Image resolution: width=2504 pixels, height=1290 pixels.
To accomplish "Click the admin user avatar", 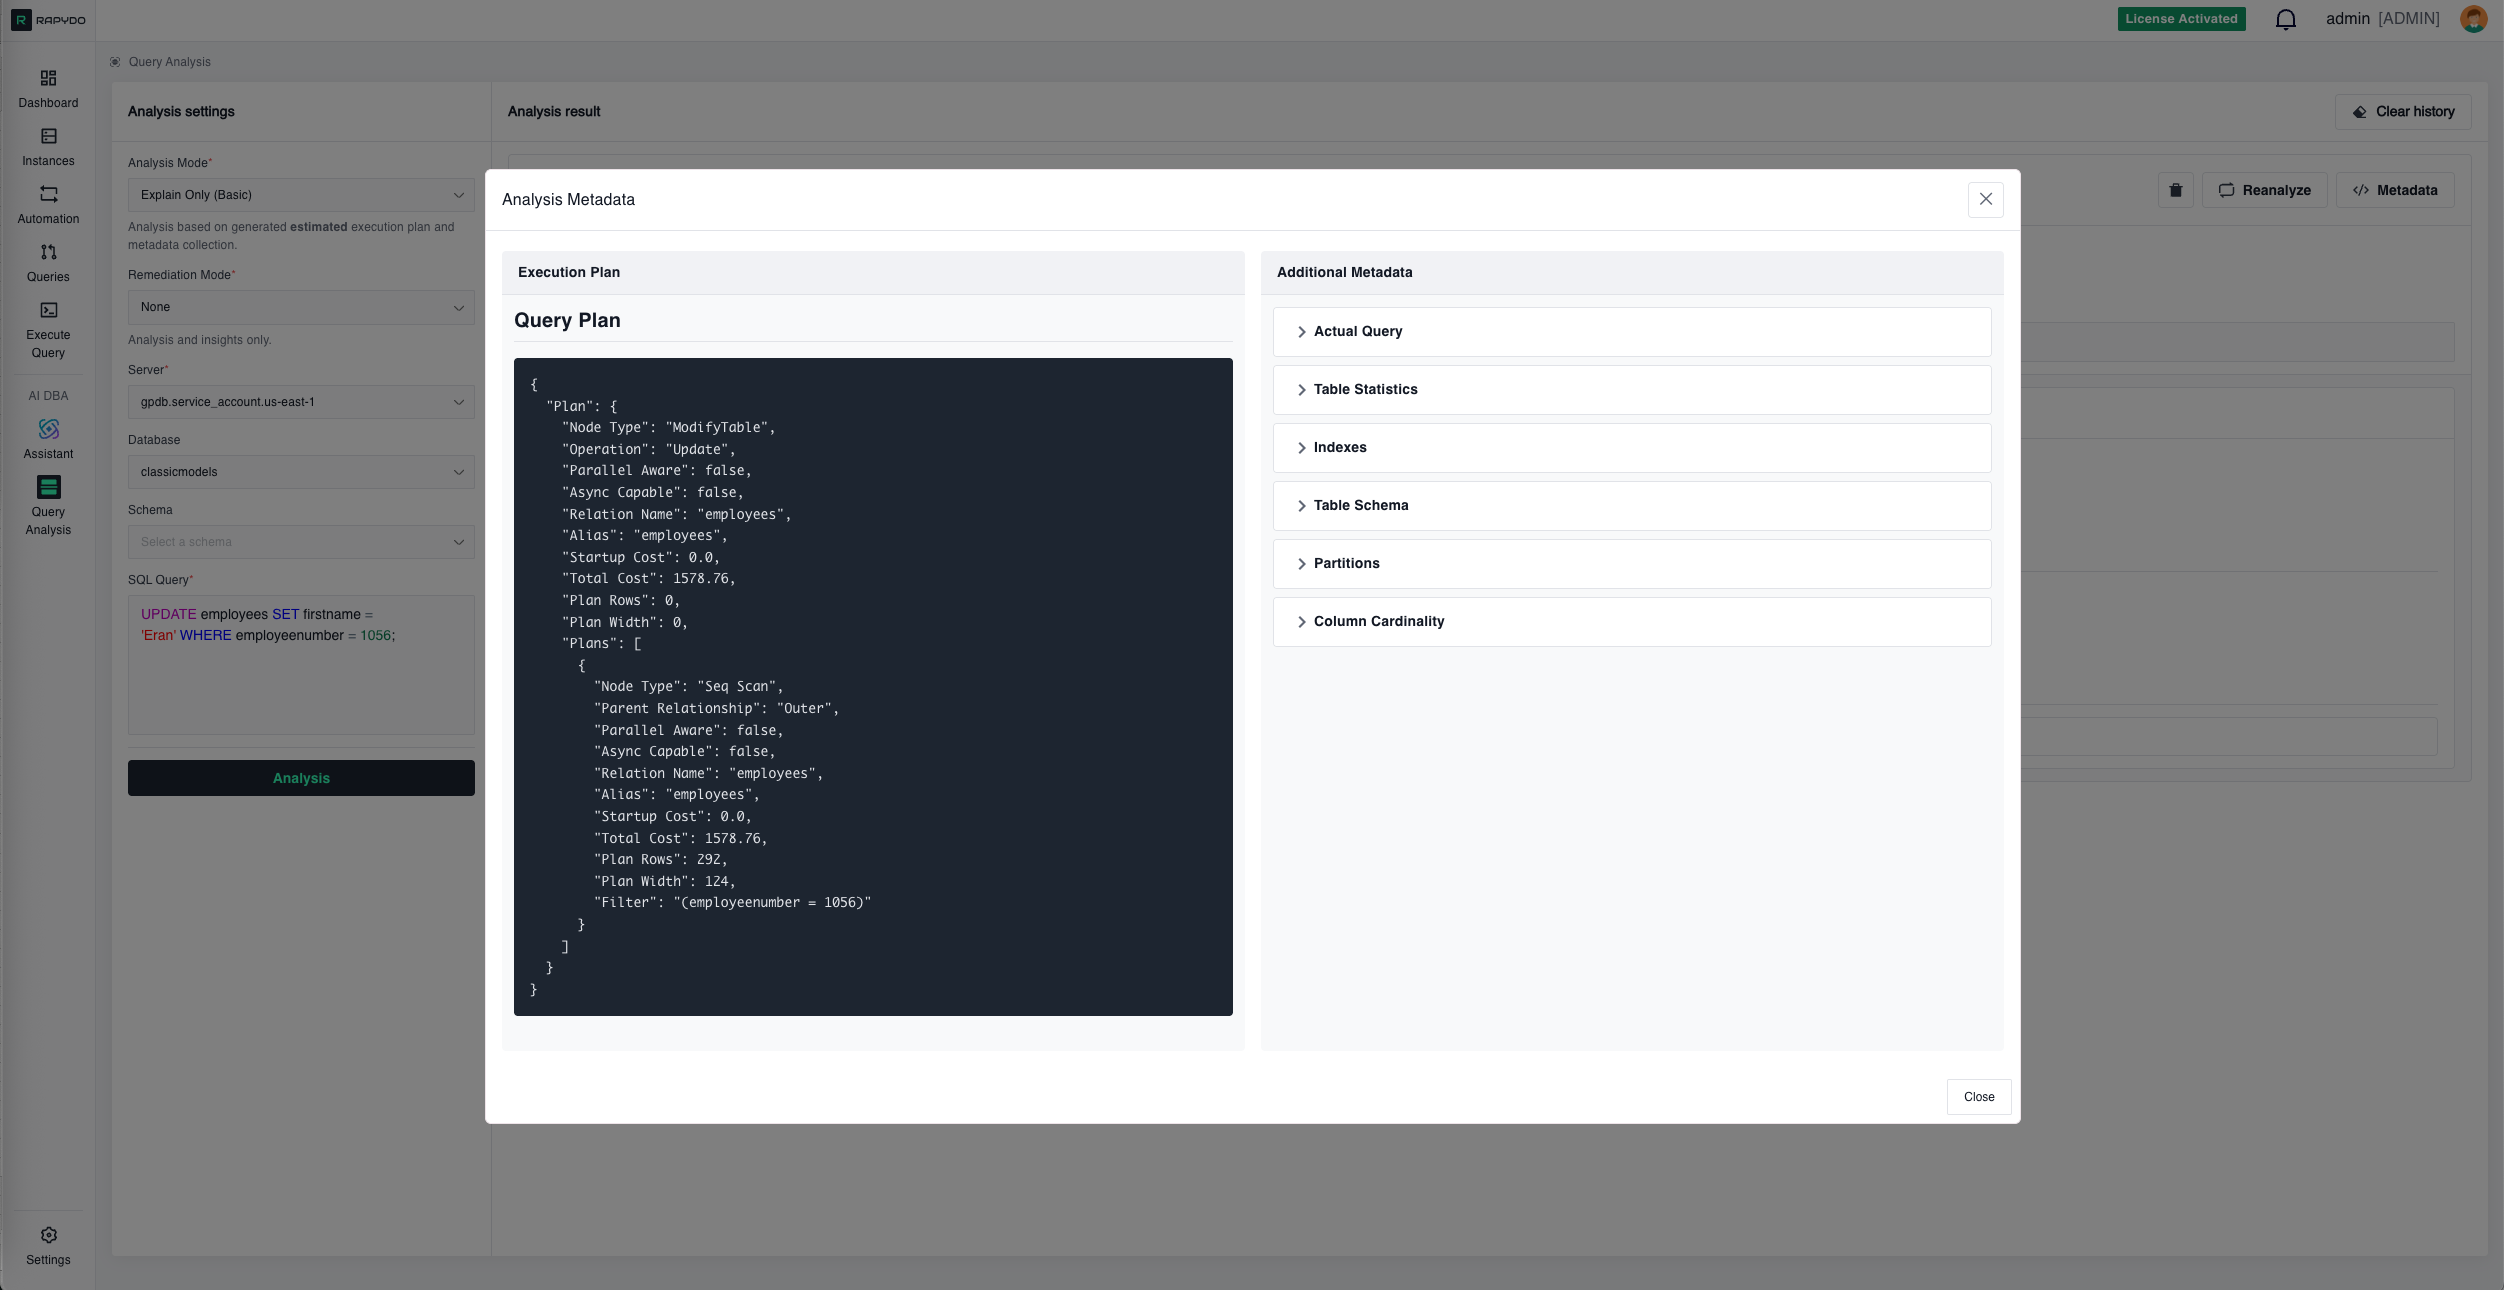I will coord(2473,19).
